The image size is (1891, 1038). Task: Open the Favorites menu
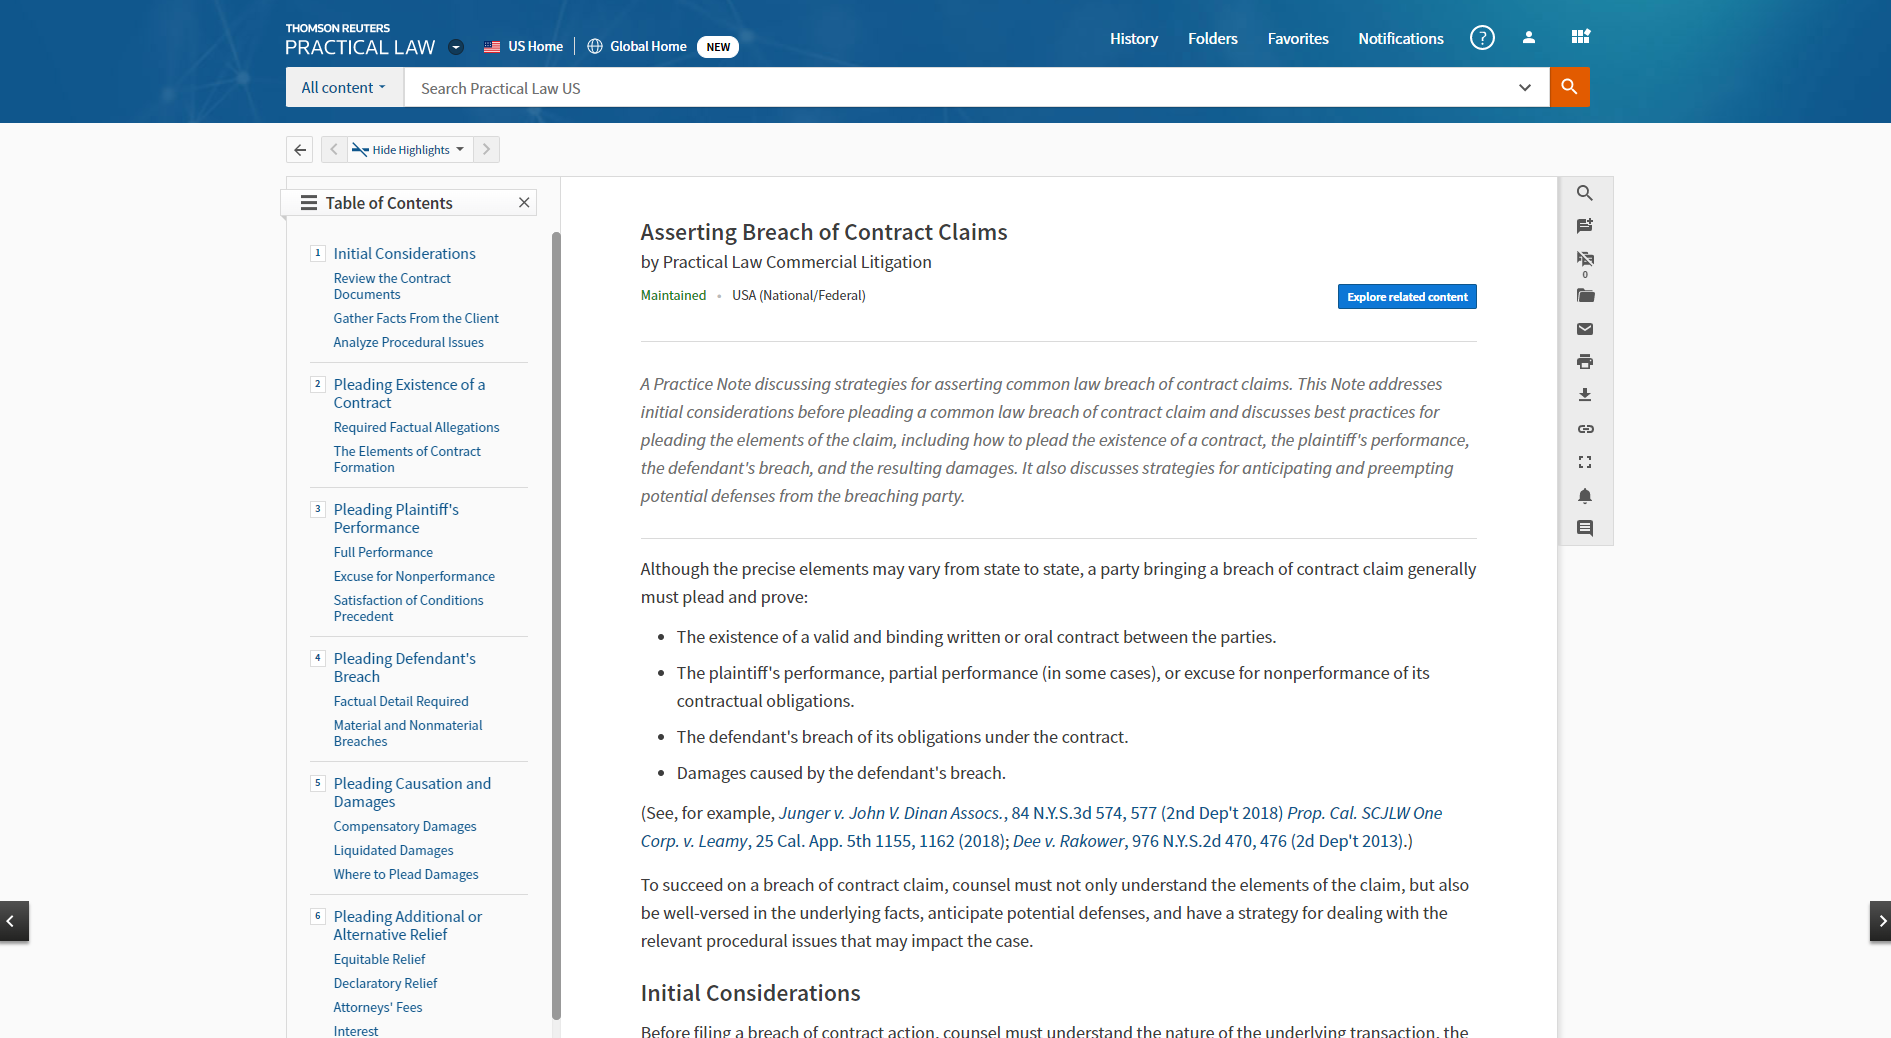(1297, 39)
